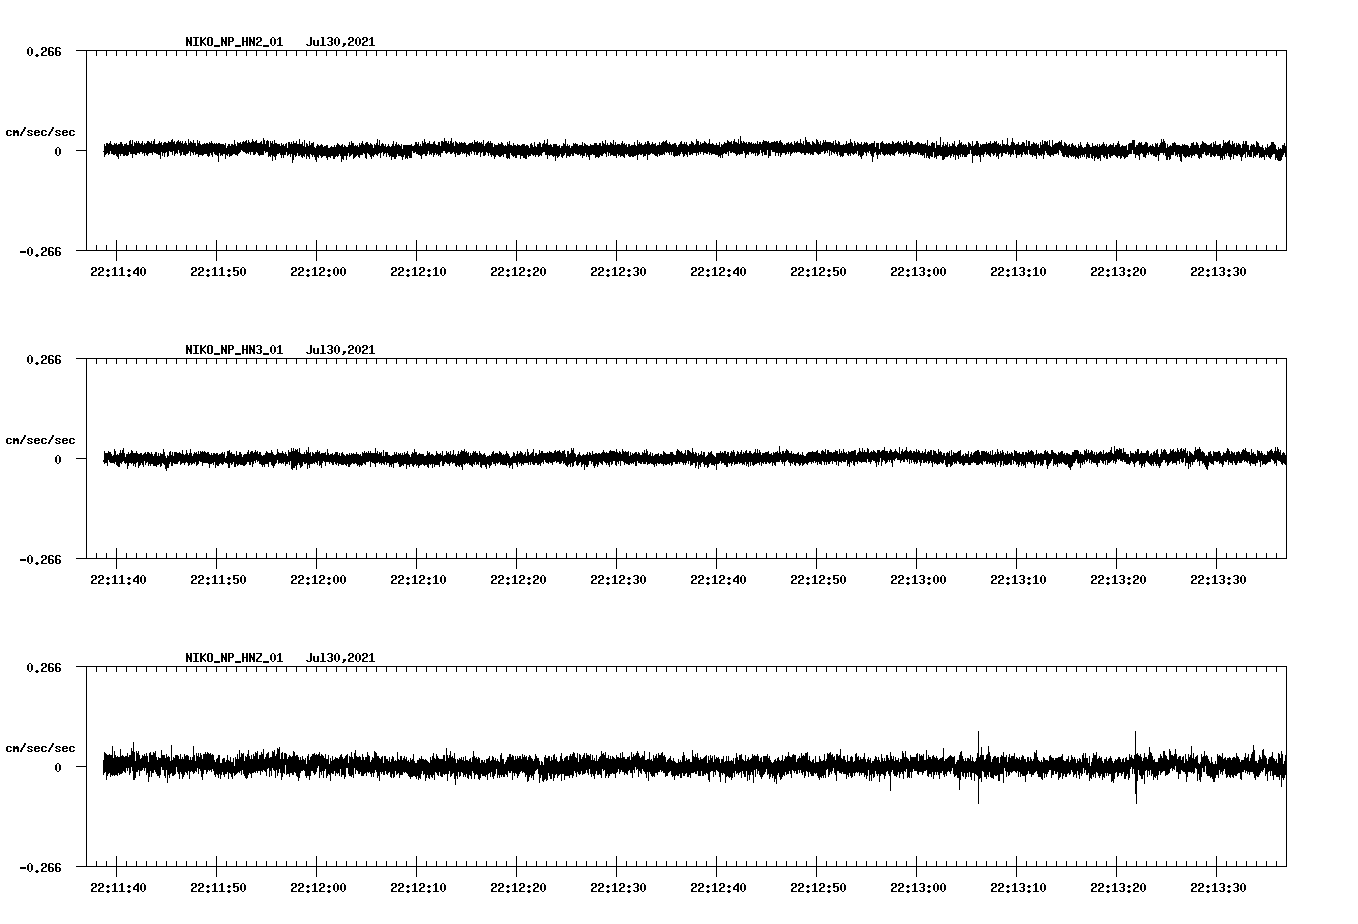Select the NIKO_NP_HNZ_01 channel label

click(232, 657)
